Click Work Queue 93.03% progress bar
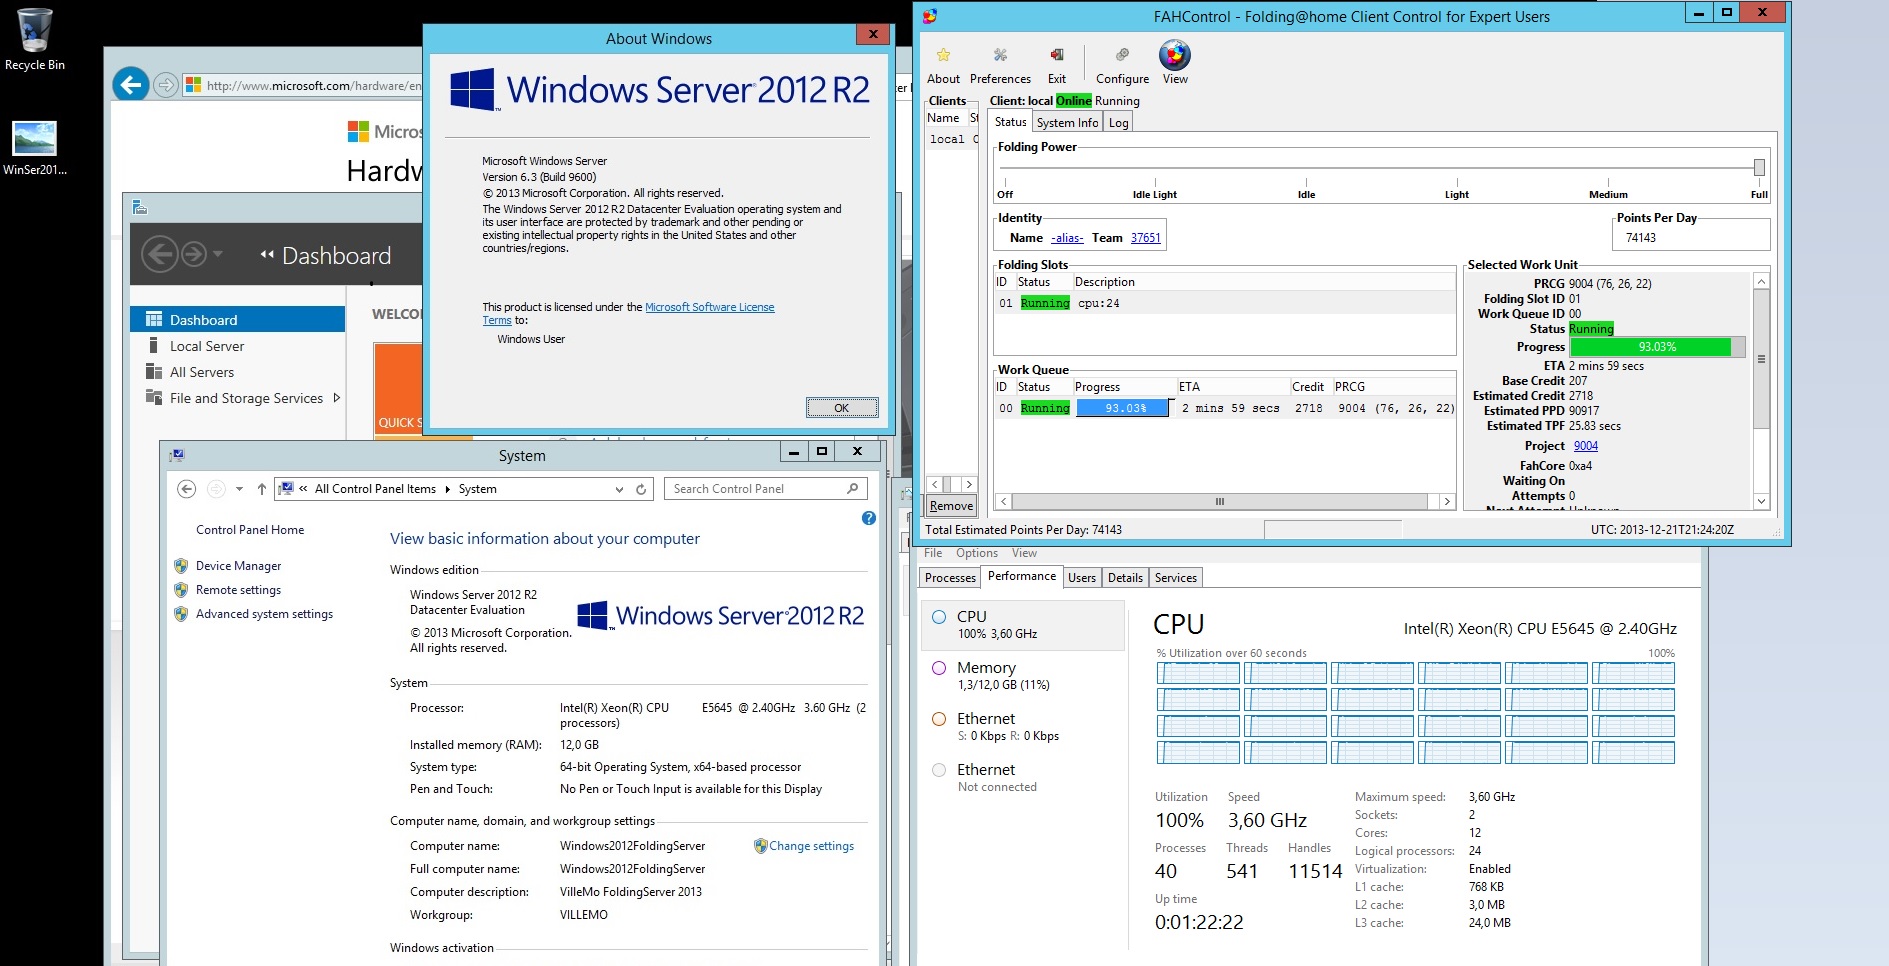The width and height of the screenshot is (1889, 966). (1123, 408)
